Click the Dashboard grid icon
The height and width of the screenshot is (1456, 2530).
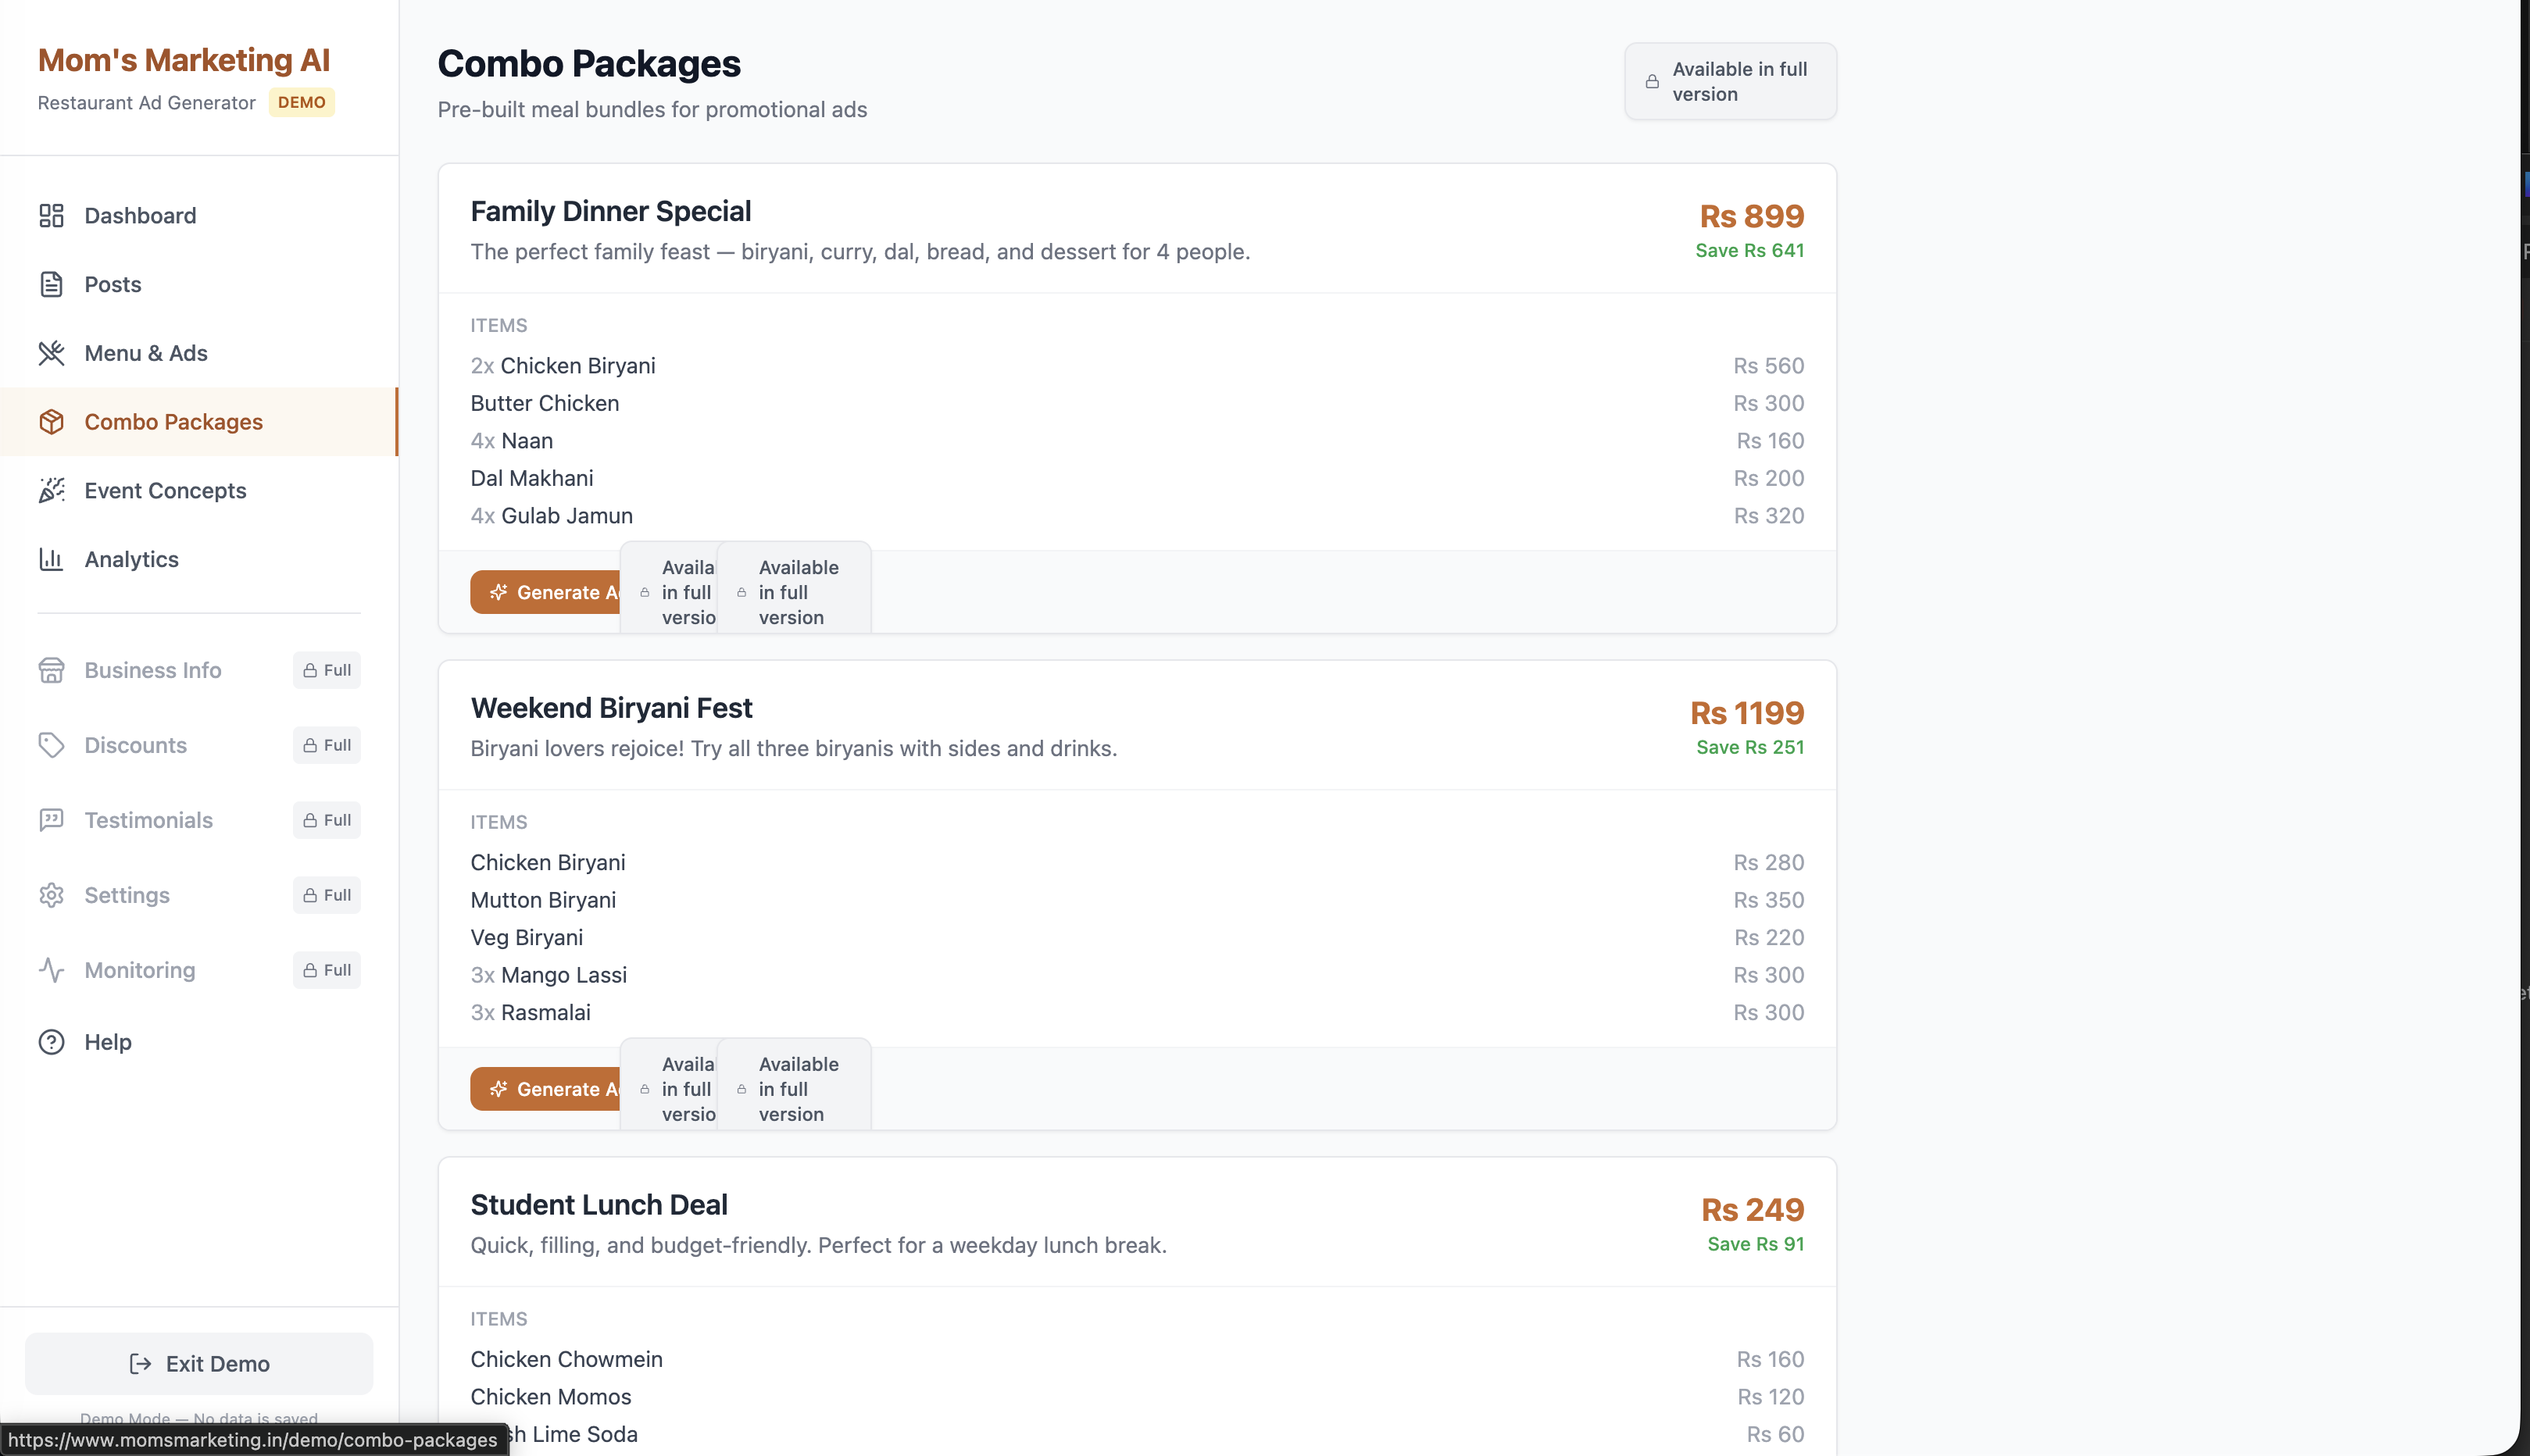[x=51, y=215]
